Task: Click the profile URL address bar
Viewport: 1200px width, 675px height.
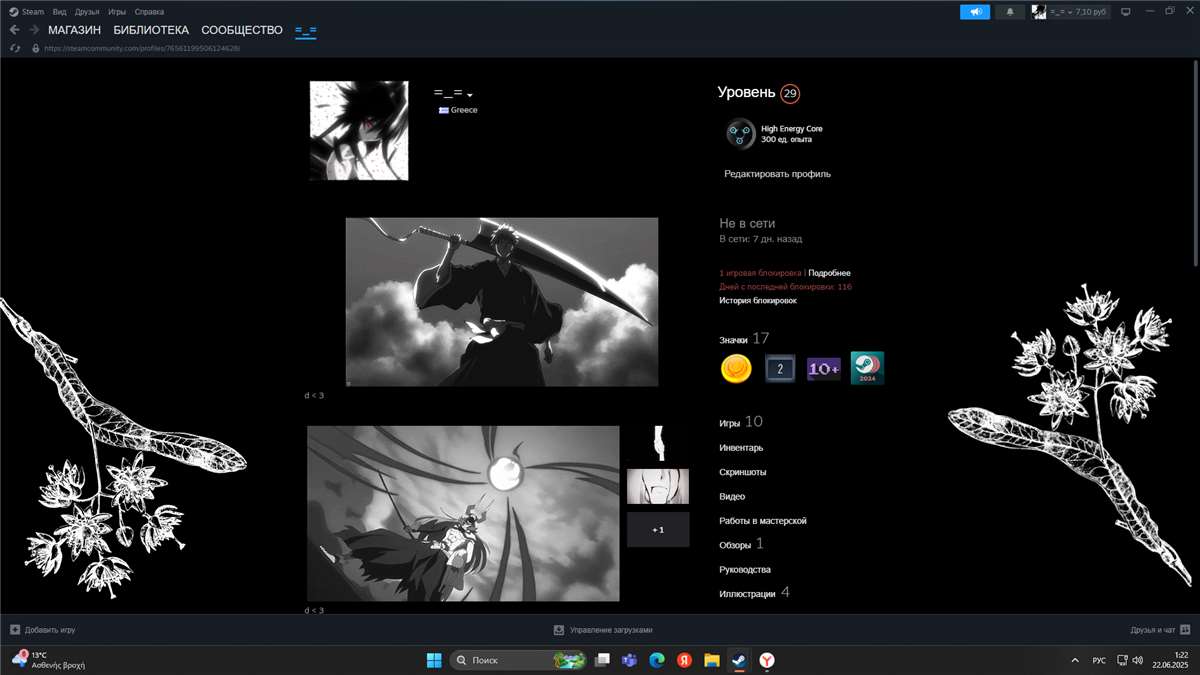Action: pos(142,48)
